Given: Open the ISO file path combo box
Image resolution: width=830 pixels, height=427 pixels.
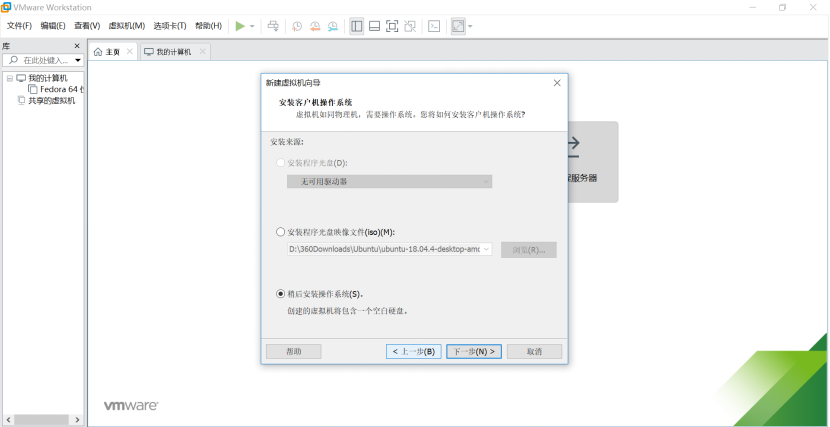Looking at the screenshot, I should tap(390, 249).
